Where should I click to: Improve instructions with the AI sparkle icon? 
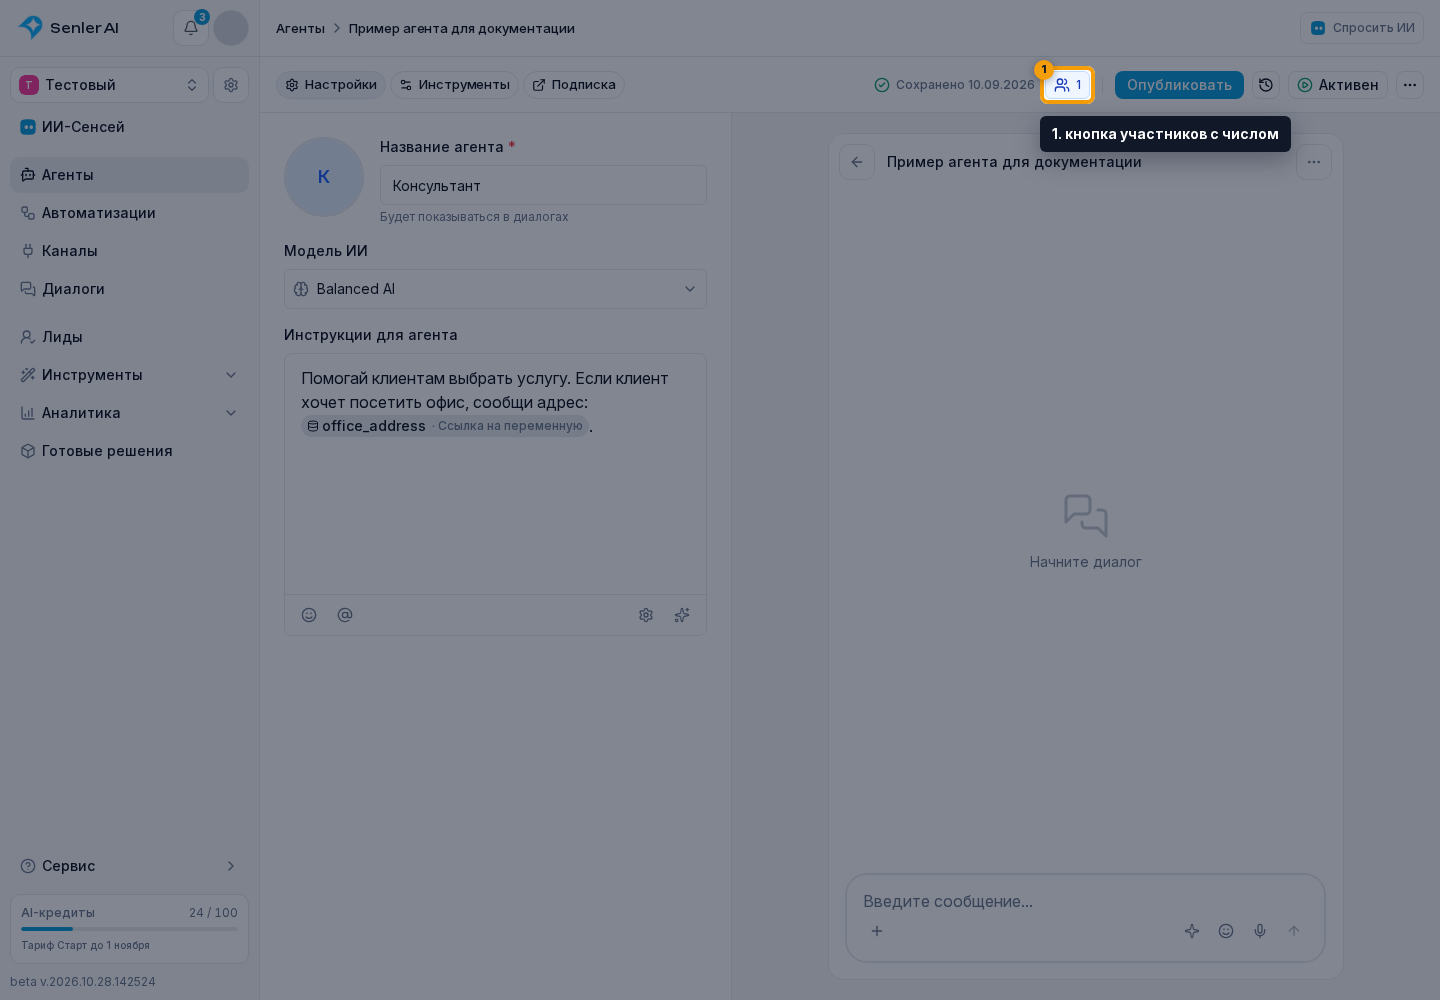click(x=682, y=615)
